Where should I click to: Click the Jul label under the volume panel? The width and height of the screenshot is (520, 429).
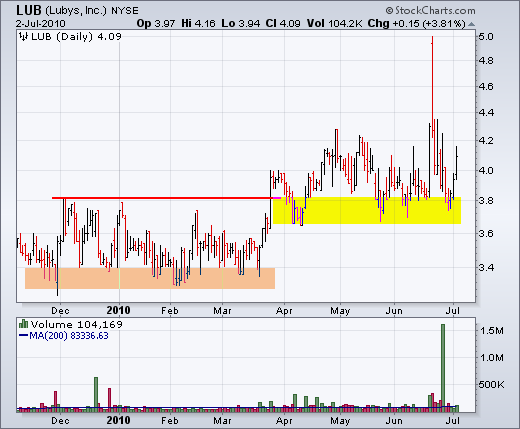pos(453,421)
